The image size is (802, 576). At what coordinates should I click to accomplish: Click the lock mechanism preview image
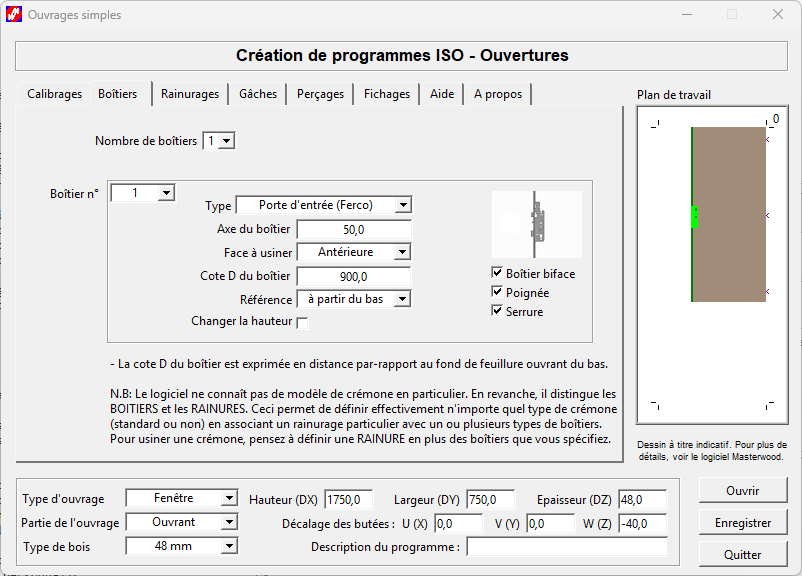[535, 224]
